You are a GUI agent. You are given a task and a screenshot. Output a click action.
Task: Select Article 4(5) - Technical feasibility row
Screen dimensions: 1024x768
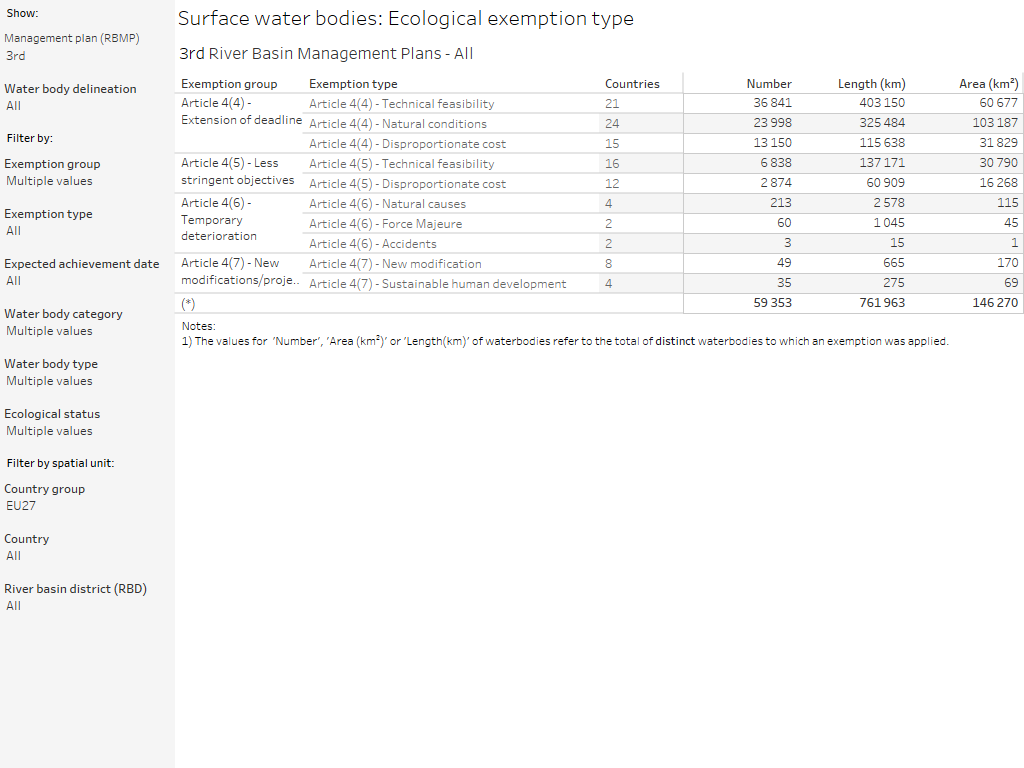(x=402, y=164)
